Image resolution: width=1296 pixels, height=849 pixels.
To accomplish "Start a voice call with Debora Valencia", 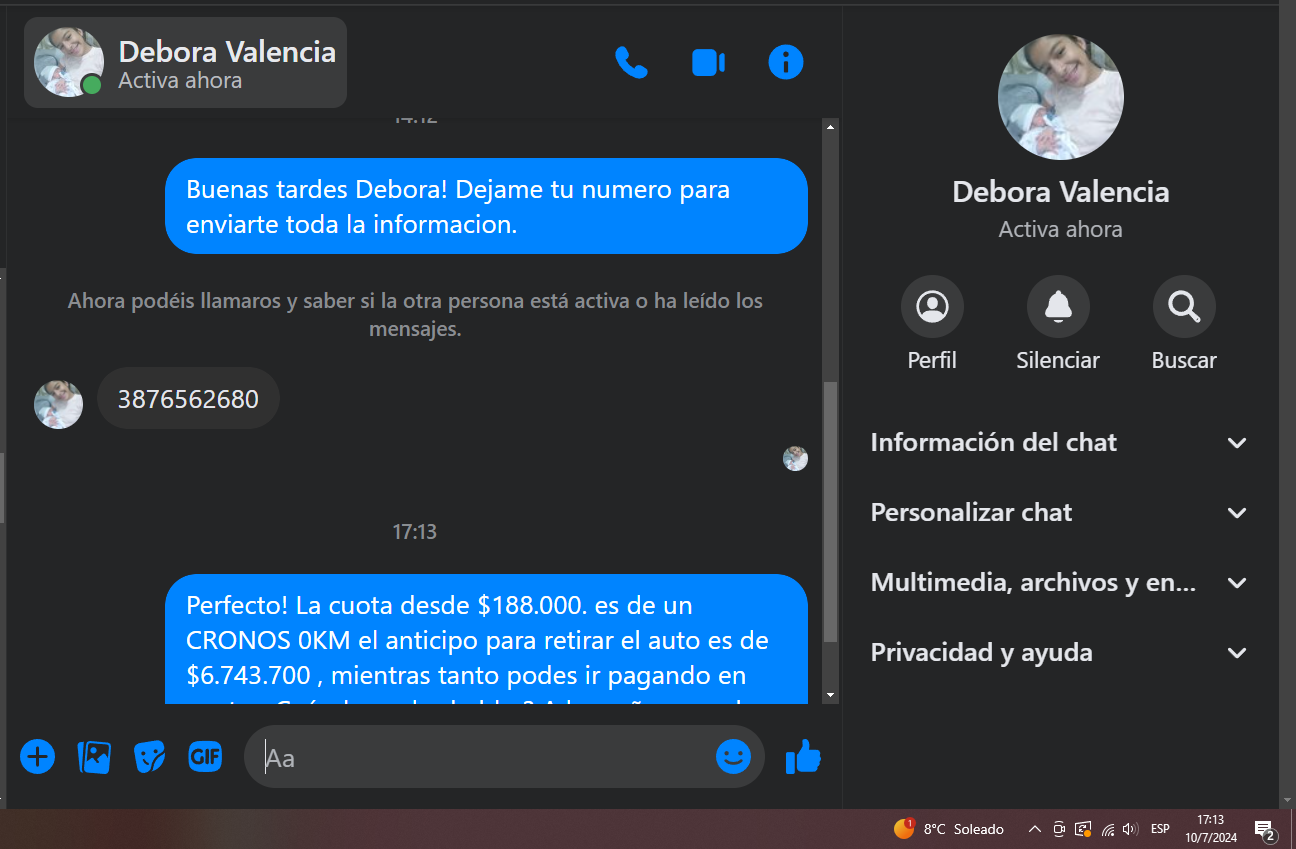I will [x=631, y=63].
